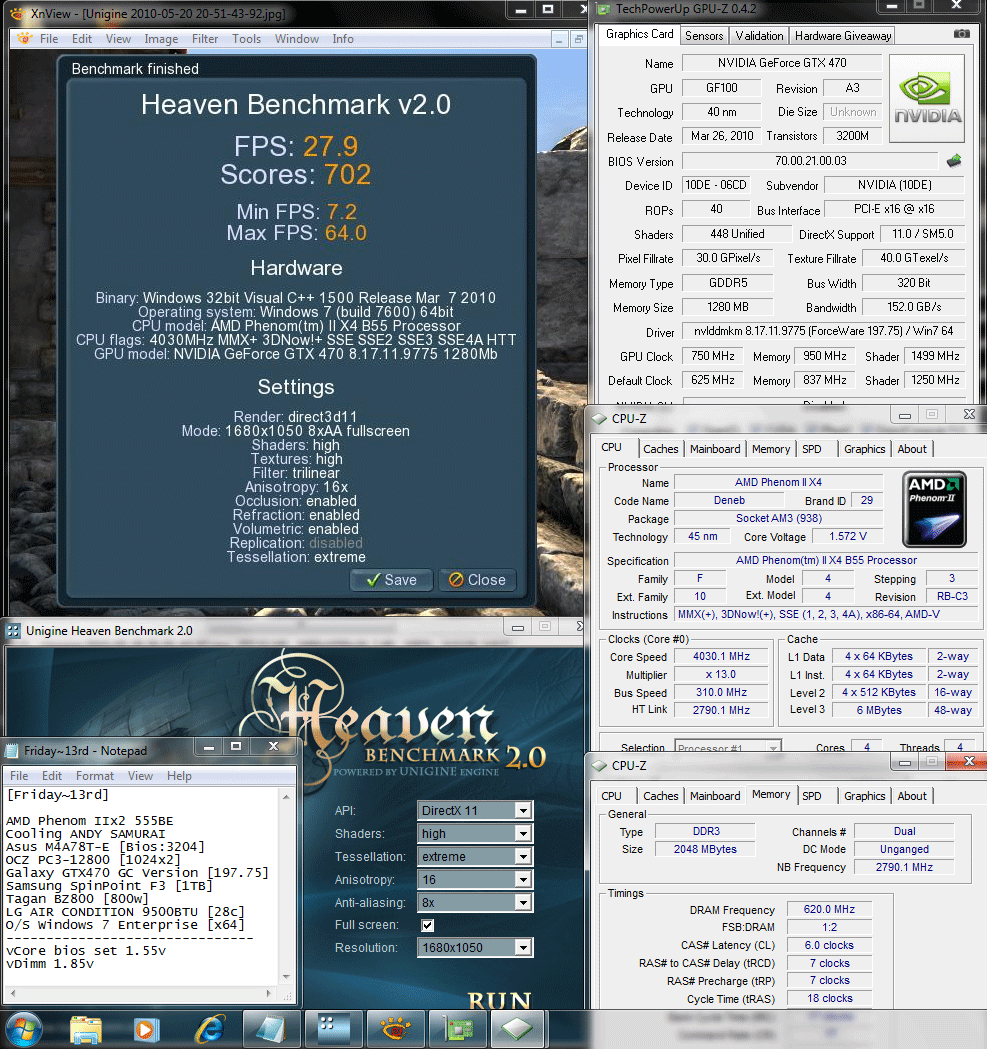Open XnView File menu
Screen dimensions: 987x1049
[x=49, y=39]
